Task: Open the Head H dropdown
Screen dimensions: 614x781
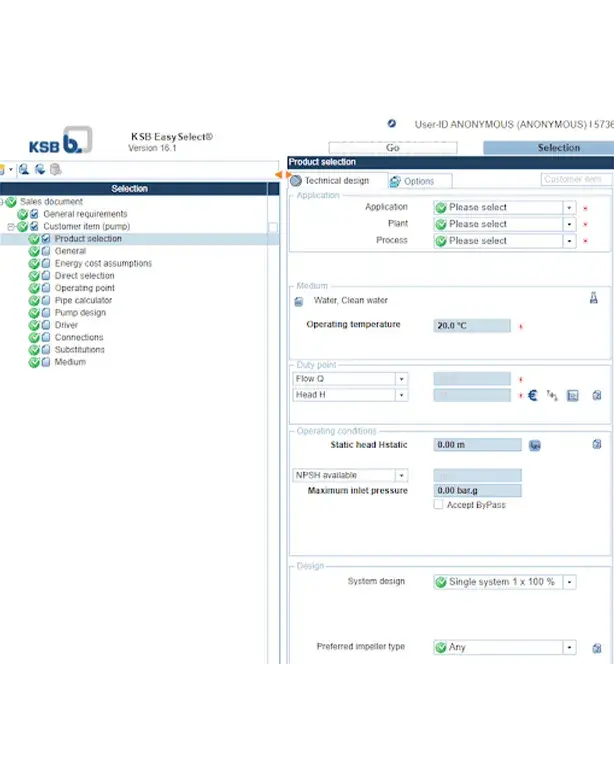Action: (401, 395)
